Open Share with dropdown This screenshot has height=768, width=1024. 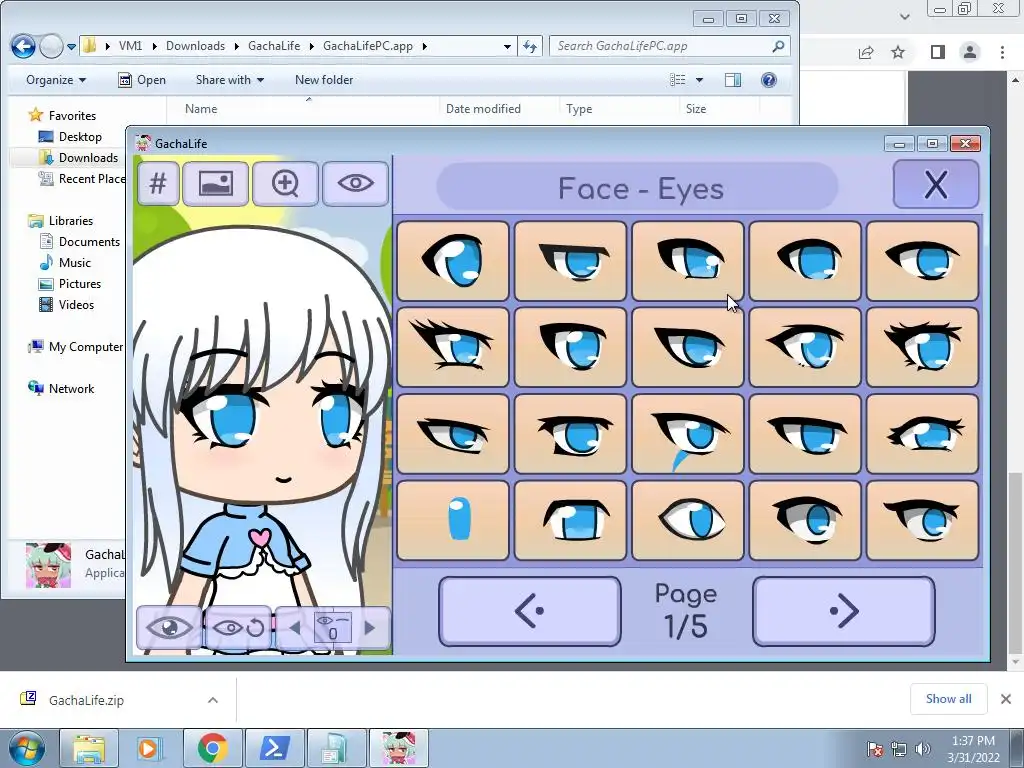[x=230, y=80]
